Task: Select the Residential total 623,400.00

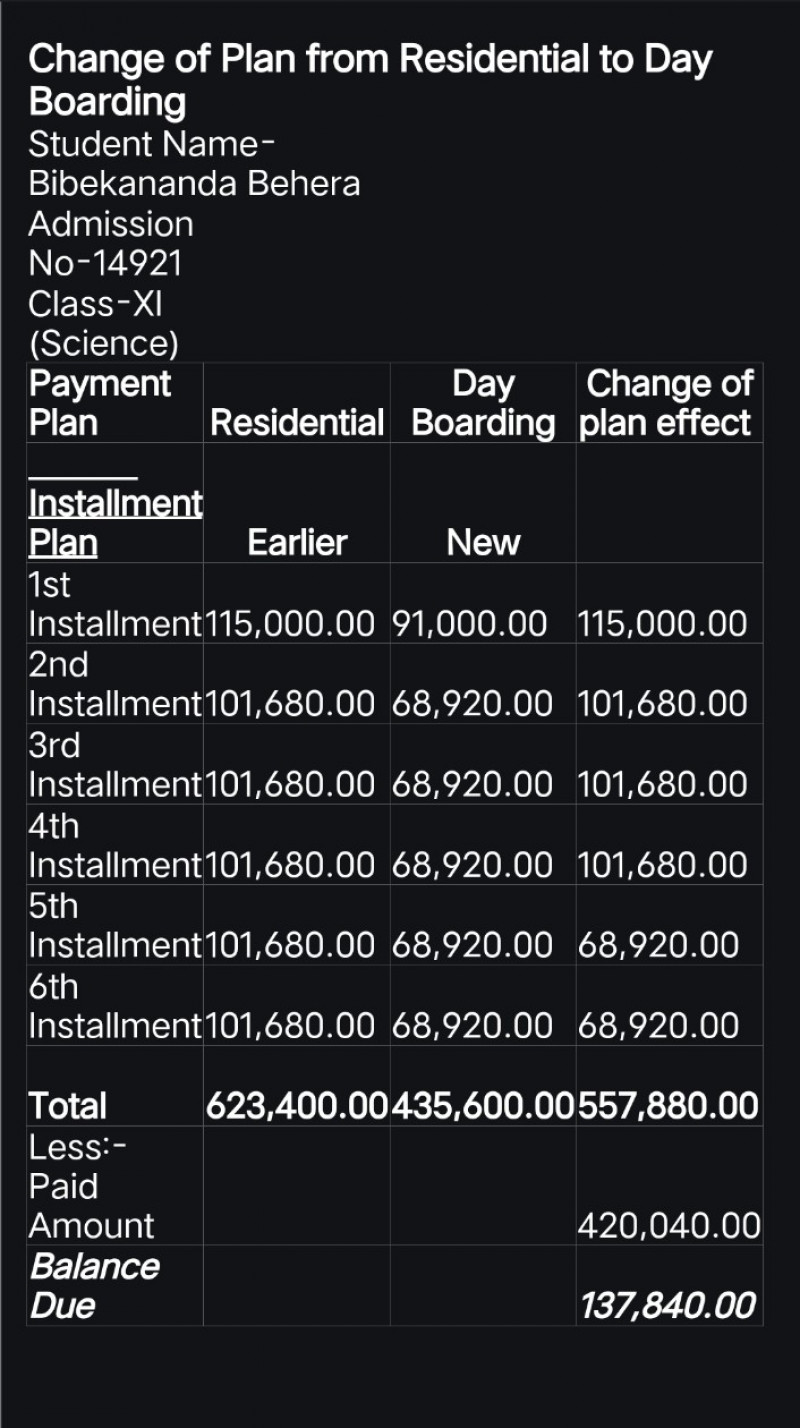Action: coord(297,1106)
